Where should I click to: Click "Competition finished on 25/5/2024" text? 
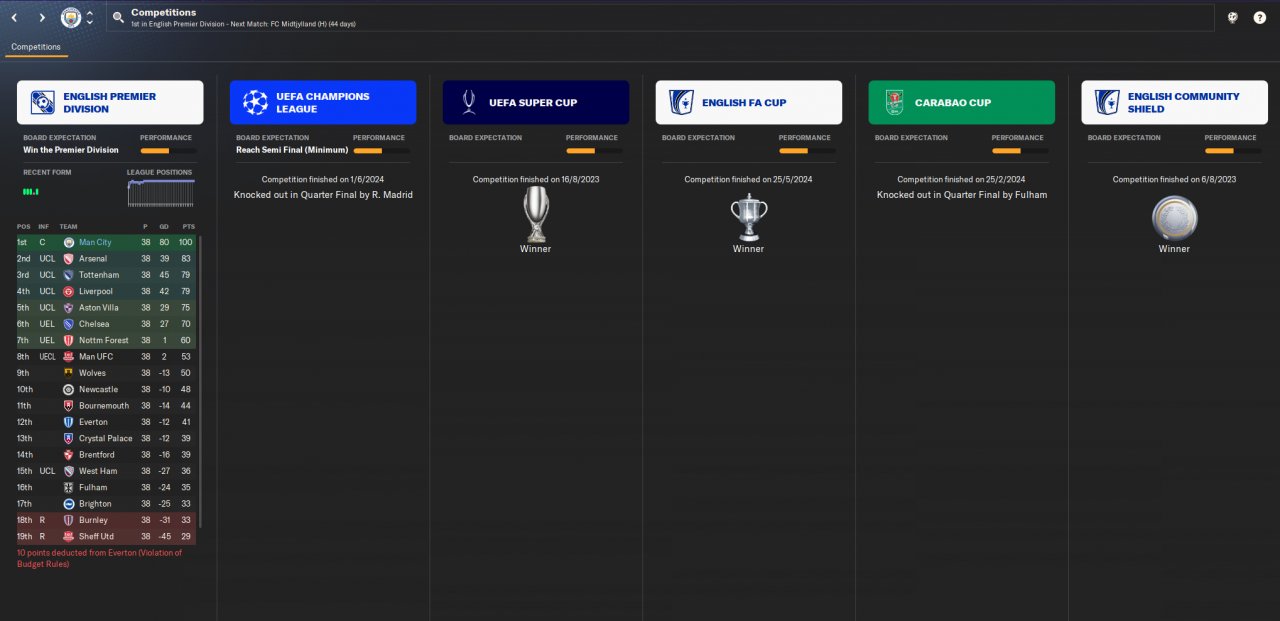[748, 179]
